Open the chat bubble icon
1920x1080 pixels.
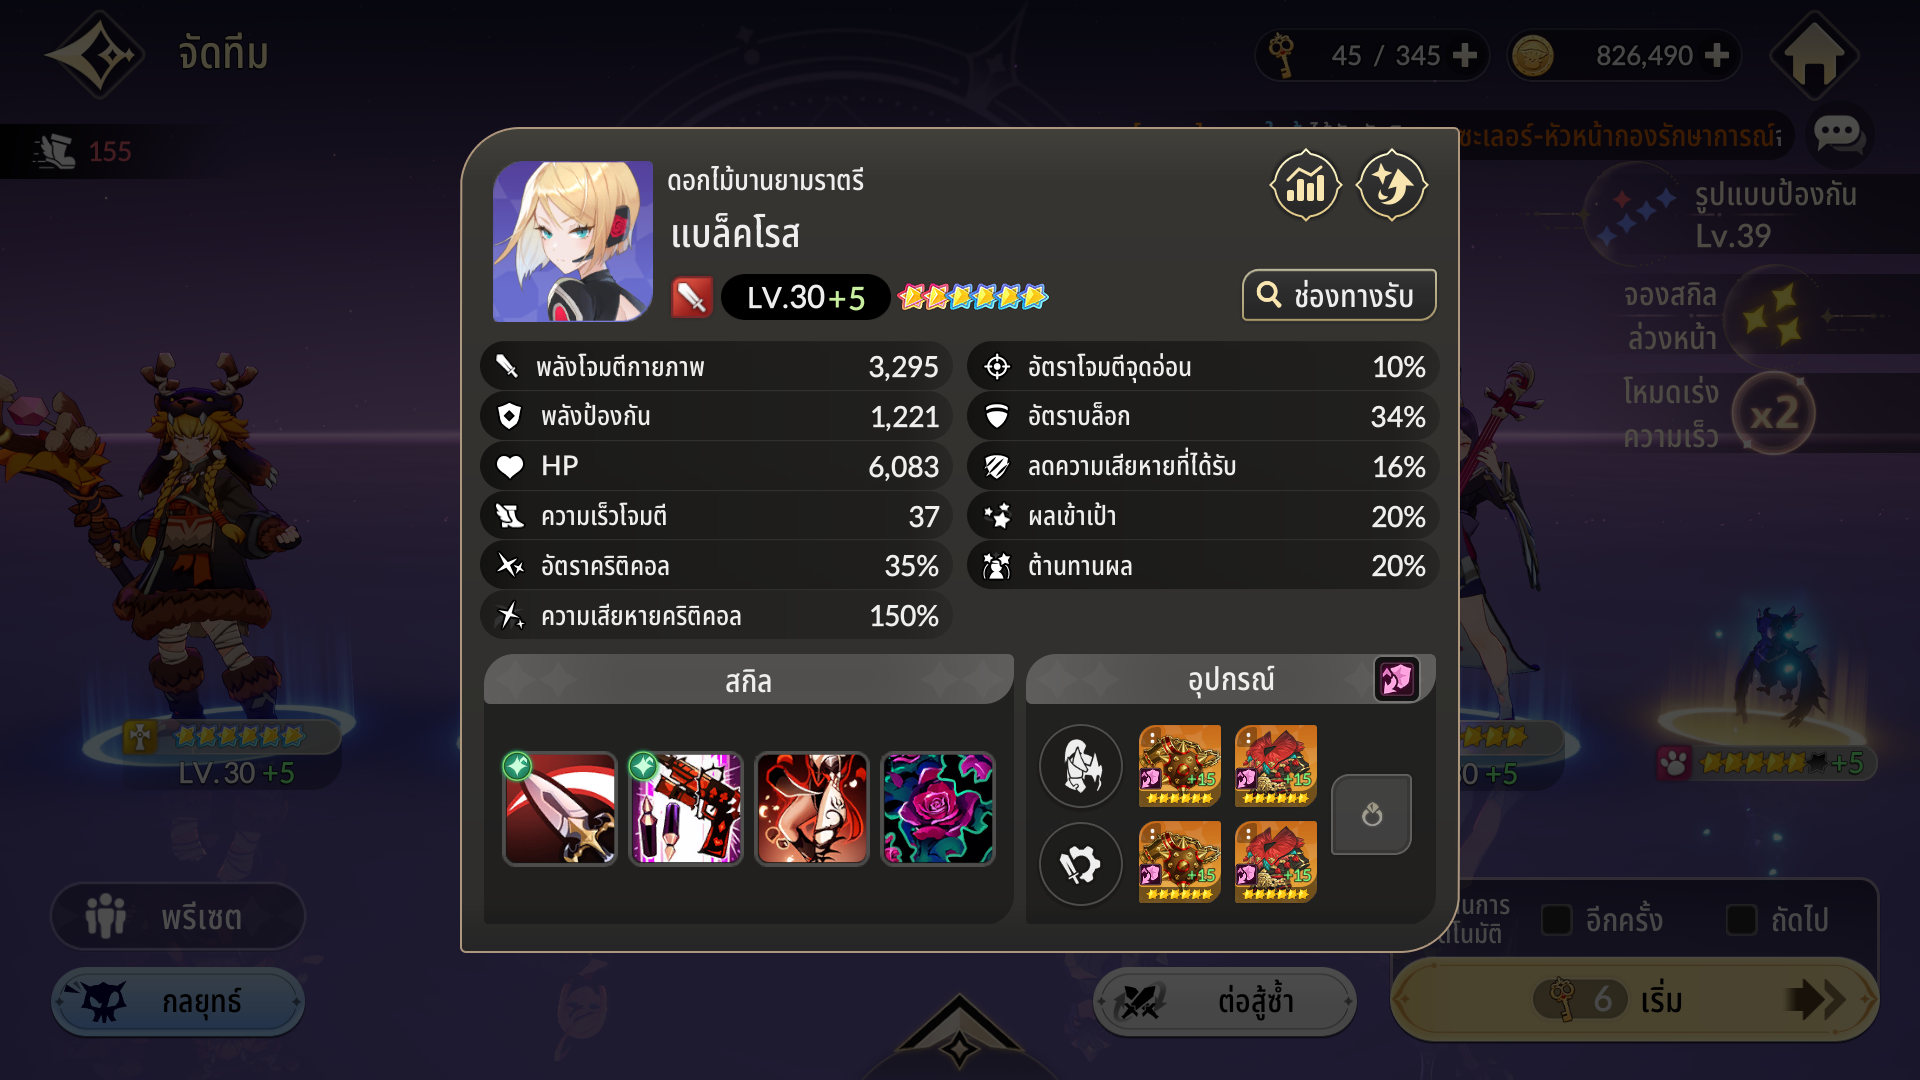click(x=1838, y=133)
